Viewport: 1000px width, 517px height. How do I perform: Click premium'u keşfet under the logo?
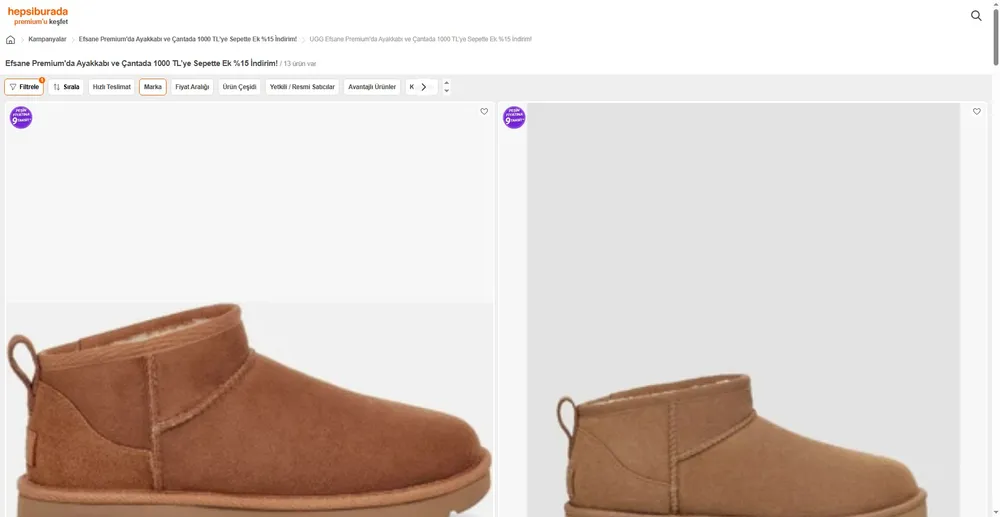(41, 22)
